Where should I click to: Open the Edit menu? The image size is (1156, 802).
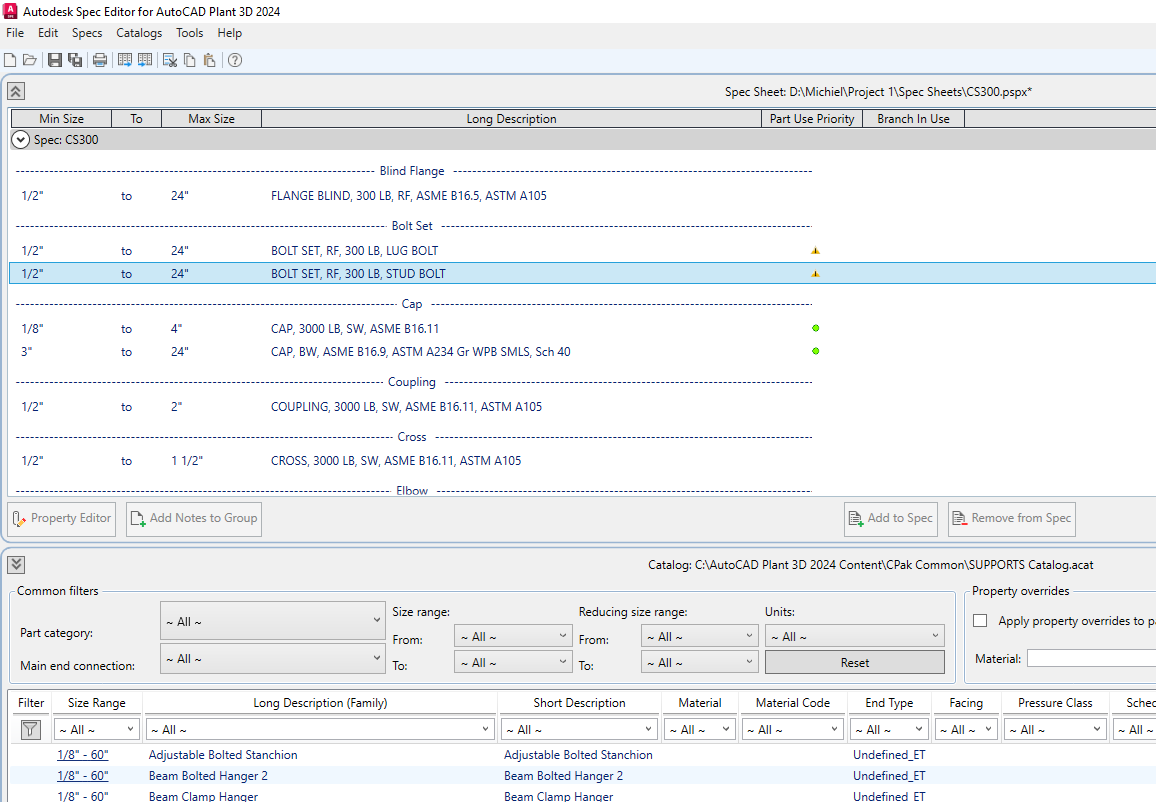point(48,33)
